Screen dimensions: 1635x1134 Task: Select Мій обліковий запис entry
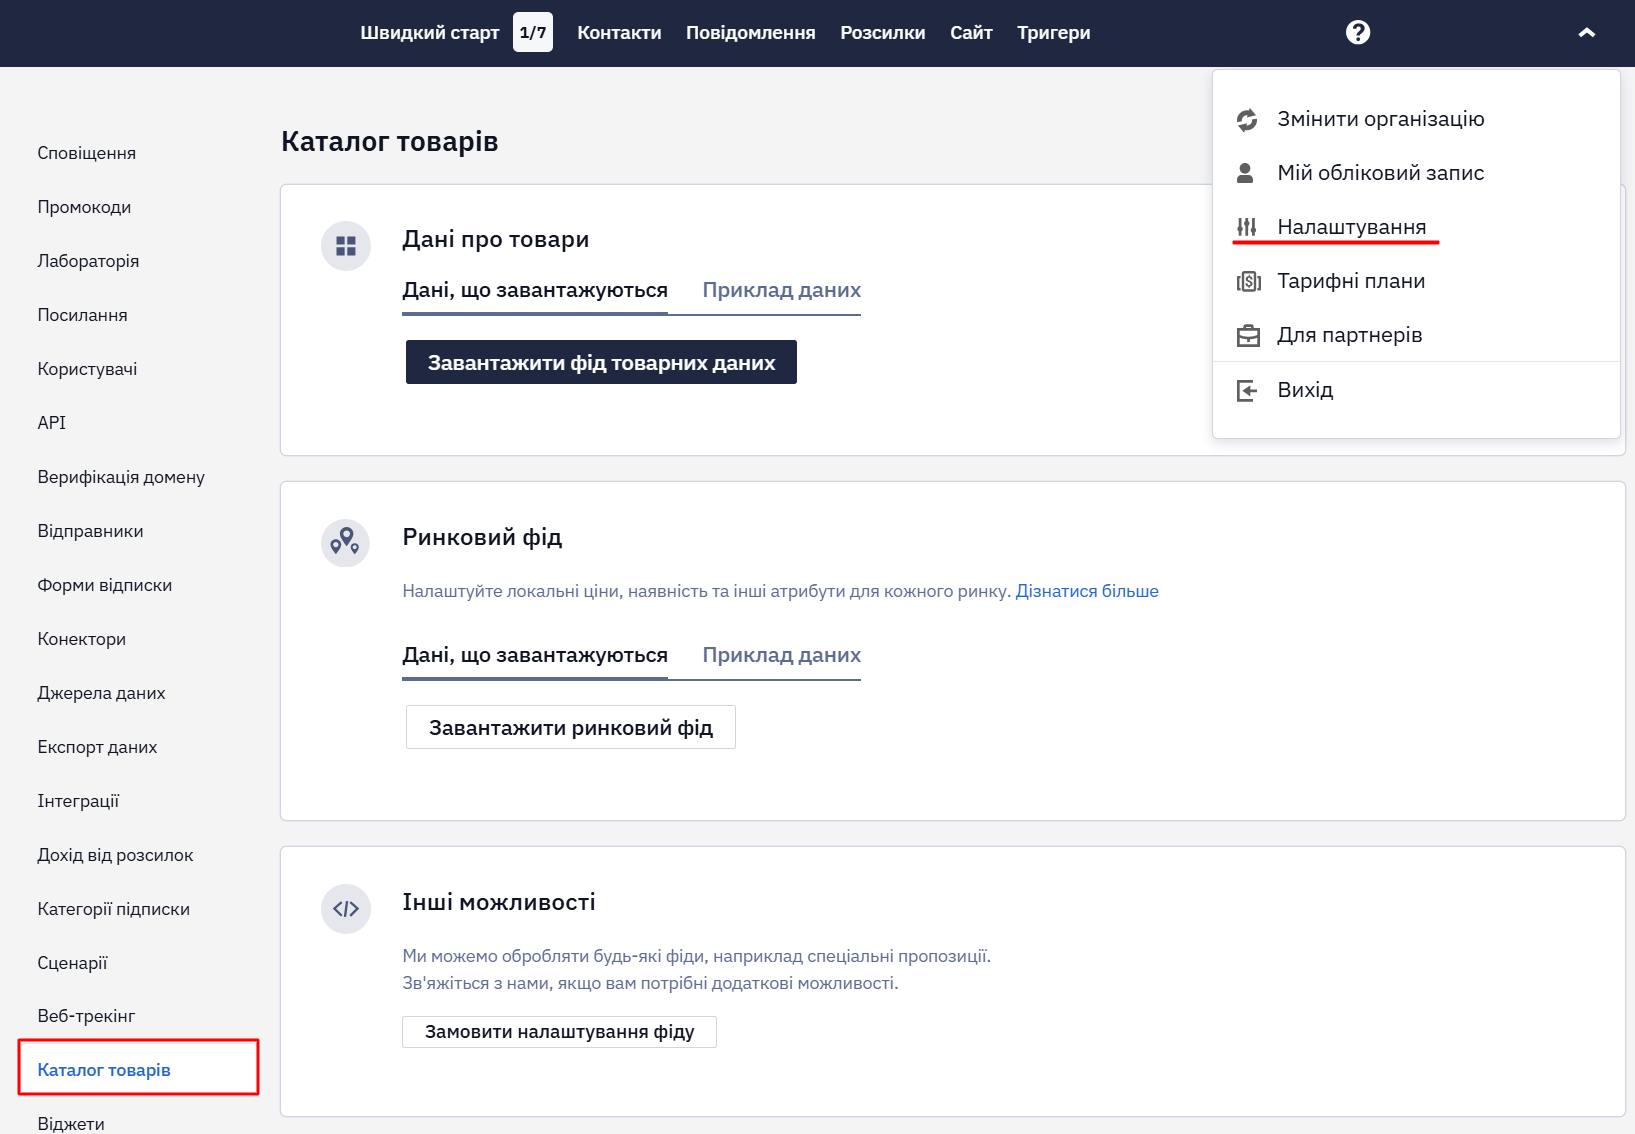1380,173
